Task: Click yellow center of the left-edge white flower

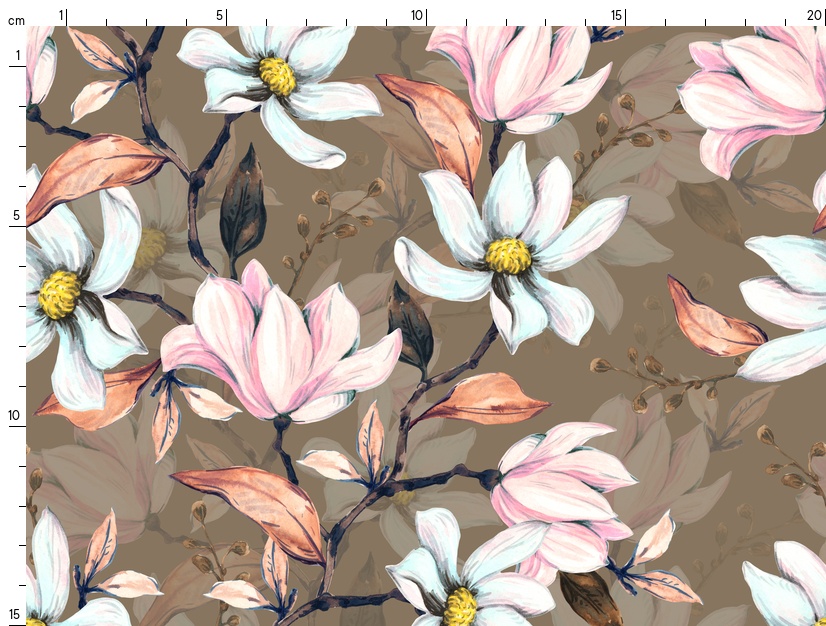Action: pyautogui.click(x=59, y=294)
